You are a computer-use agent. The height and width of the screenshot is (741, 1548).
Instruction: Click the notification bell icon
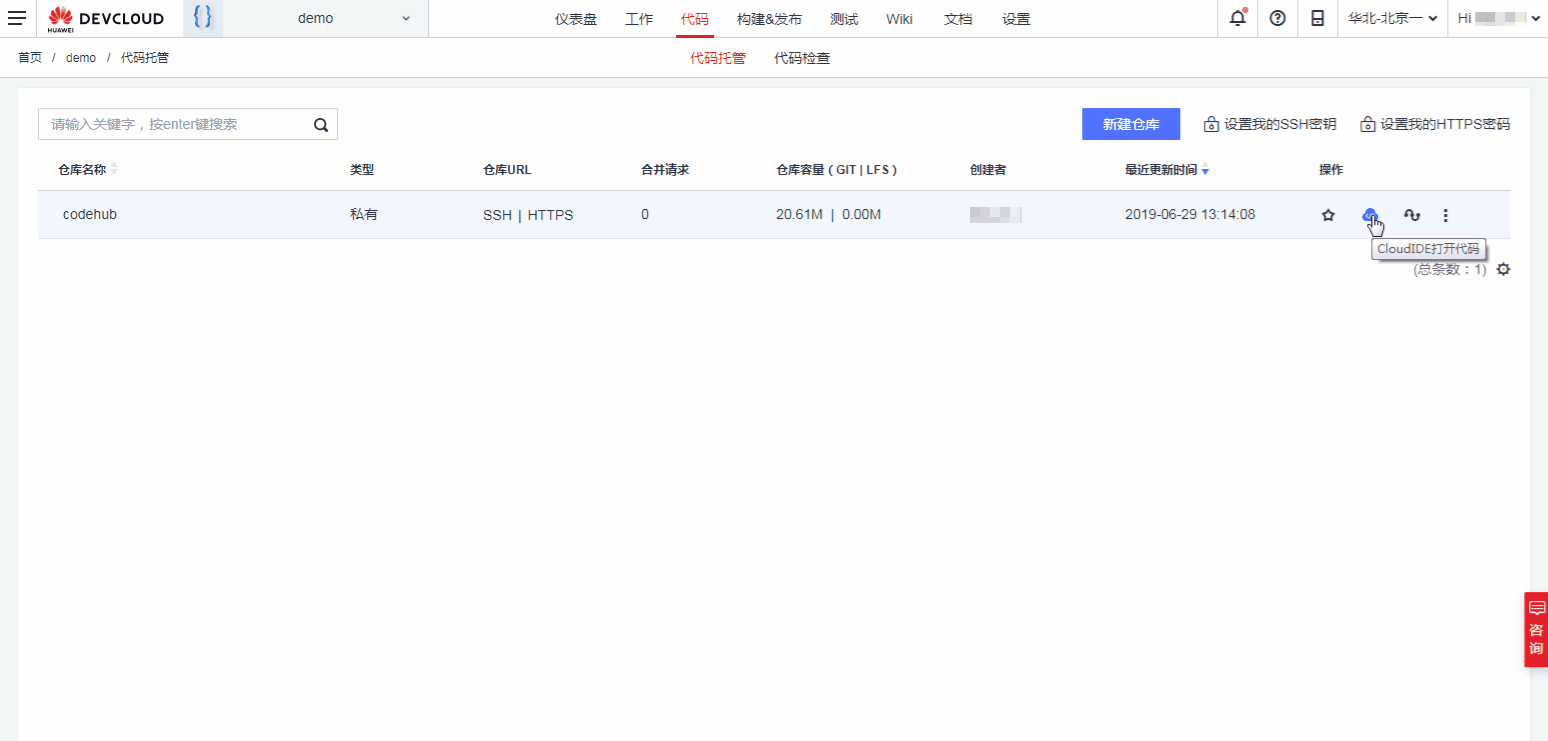pos(1238,18)
